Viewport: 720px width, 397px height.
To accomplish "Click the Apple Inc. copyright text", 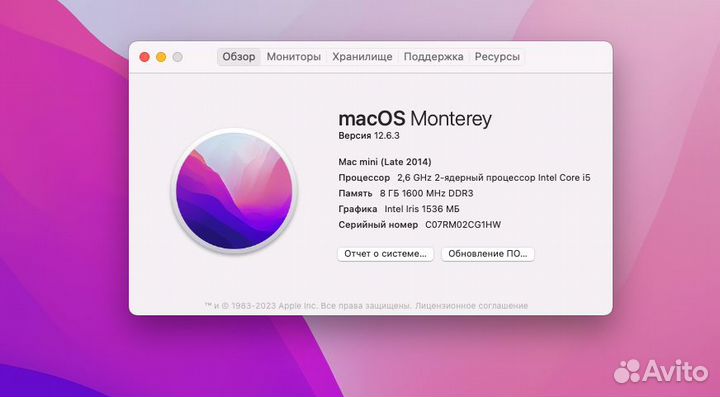I will (309, 306).
